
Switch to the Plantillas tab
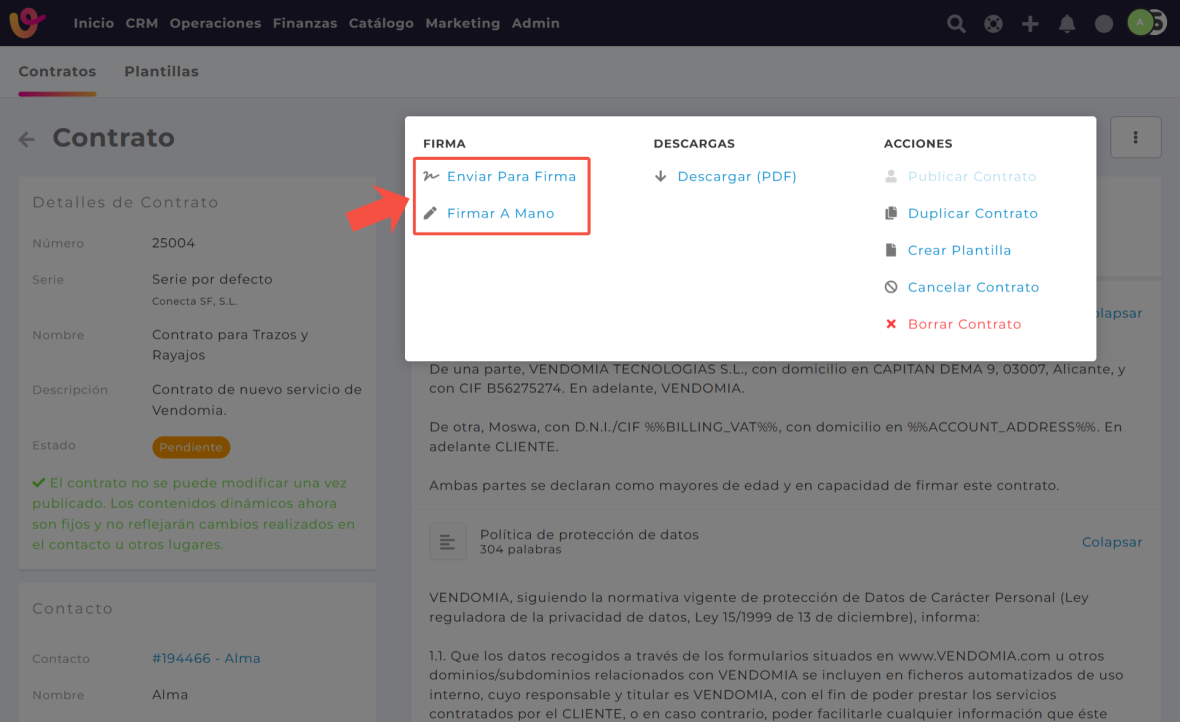161,72
